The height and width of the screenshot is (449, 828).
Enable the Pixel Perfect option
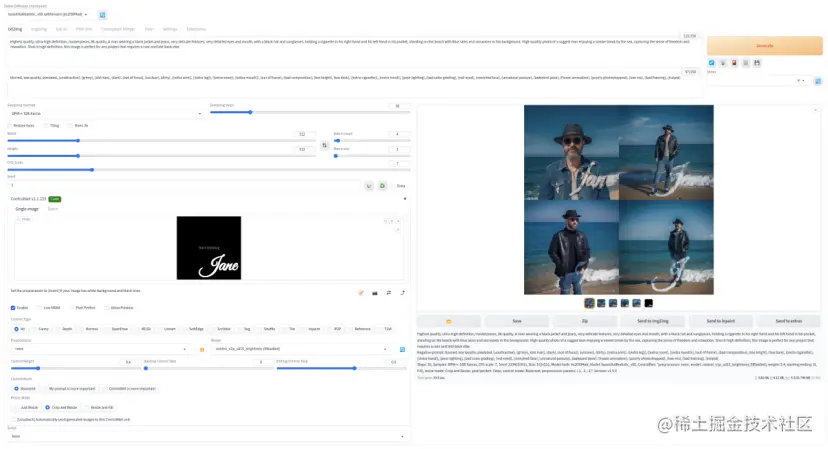point(71,307)
